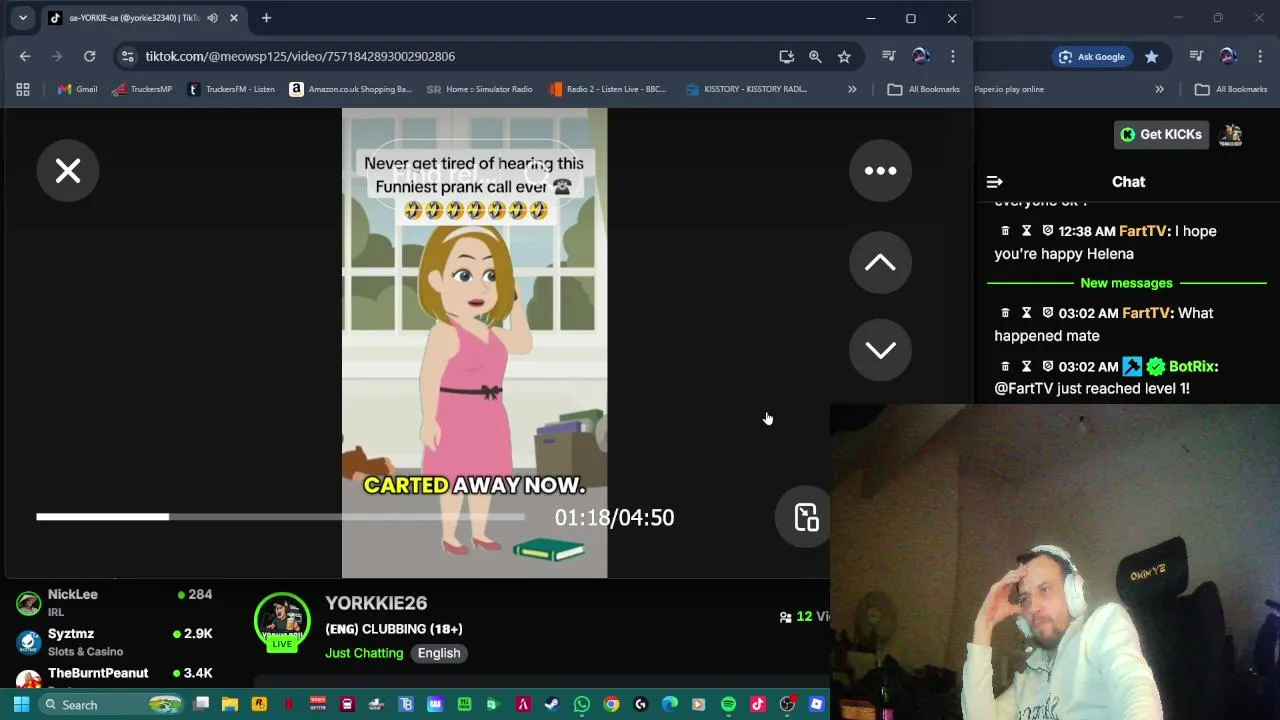Click the install app icon in address bar
The width and height of the screenshot is (1280, 720).
pyautogui.click(x=786, y=57)
